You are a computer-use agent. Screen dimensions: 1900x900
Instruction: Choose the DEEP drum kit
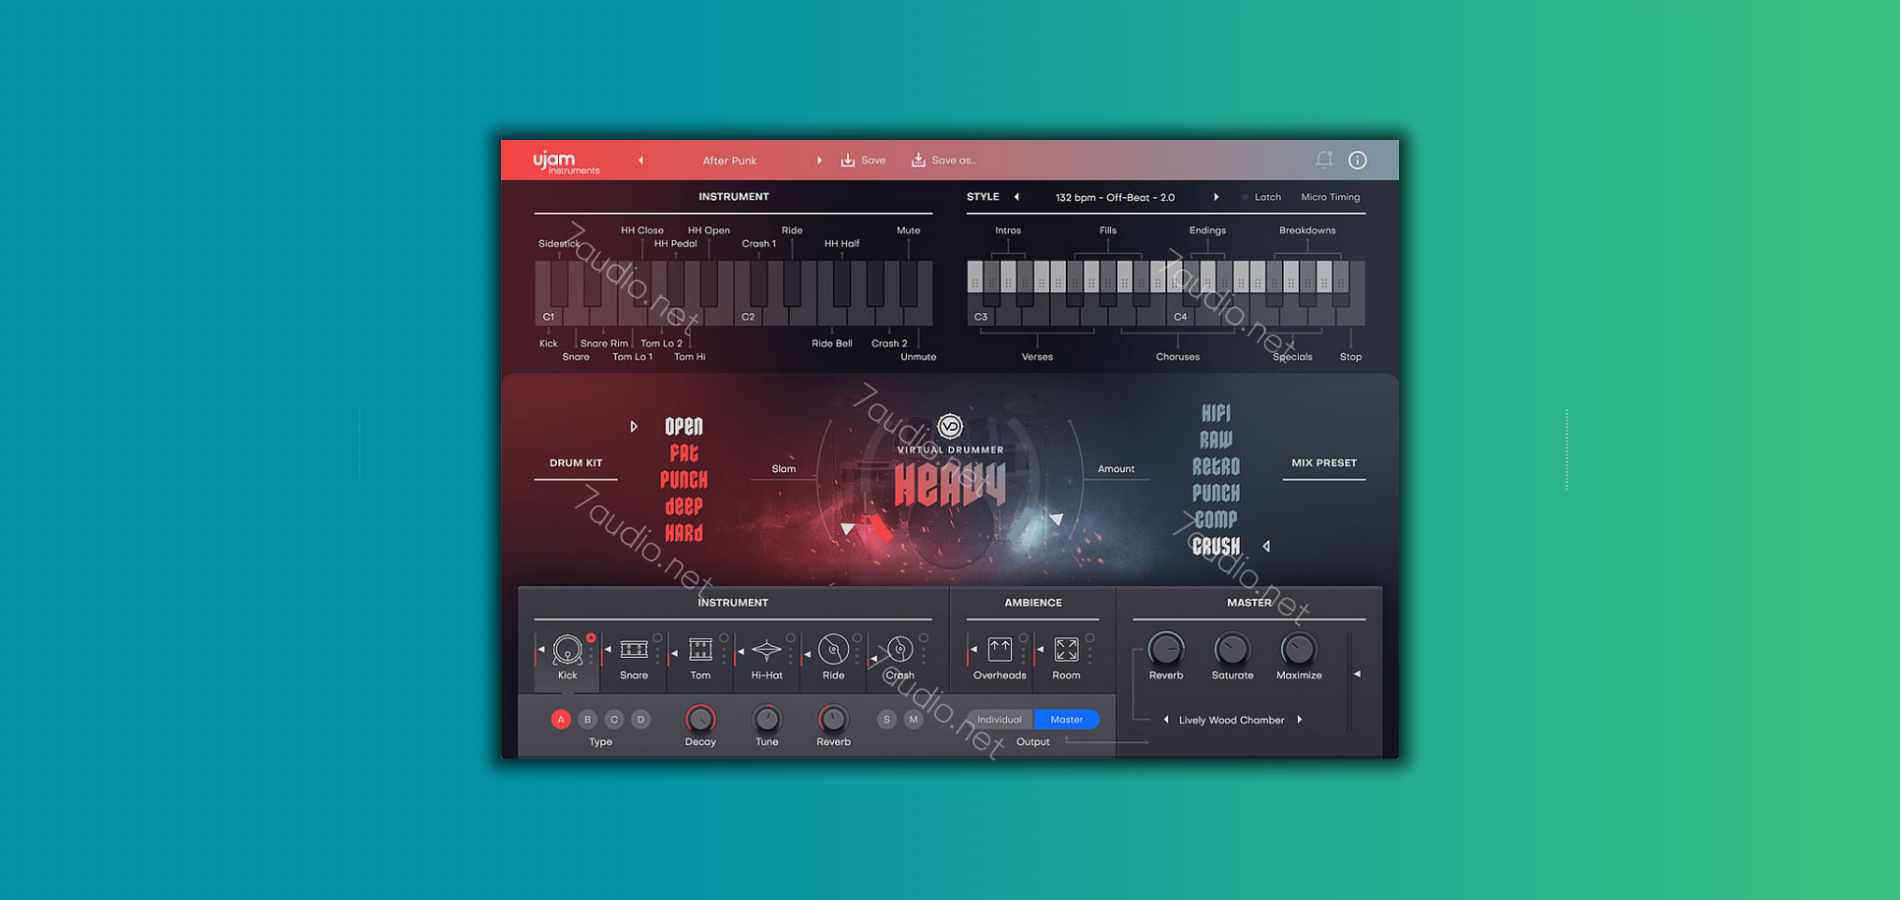pyautogui.click(x=684, y=507)
